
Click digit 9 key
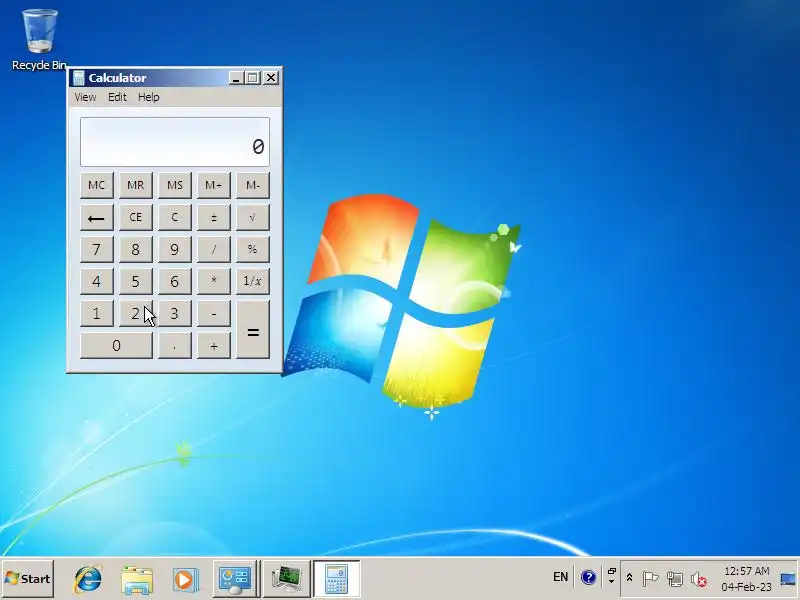pos(174,249)
